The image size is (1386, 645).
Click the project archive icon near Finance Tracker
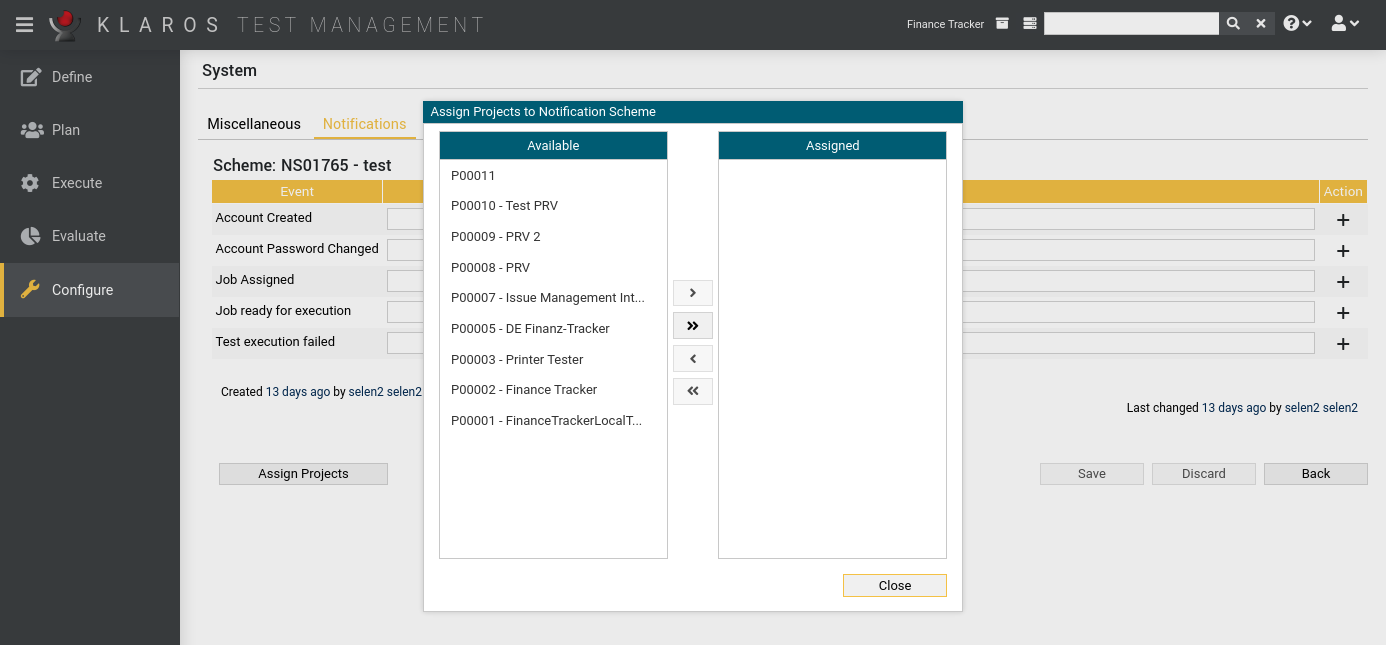[x=1002, y=22]
